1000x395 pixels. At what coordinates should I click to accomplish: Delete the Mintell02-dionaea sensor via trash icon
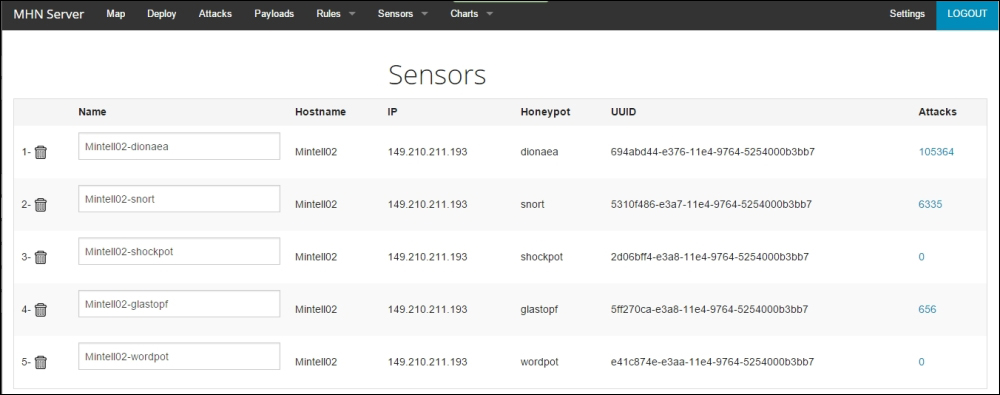pos(40,153)
